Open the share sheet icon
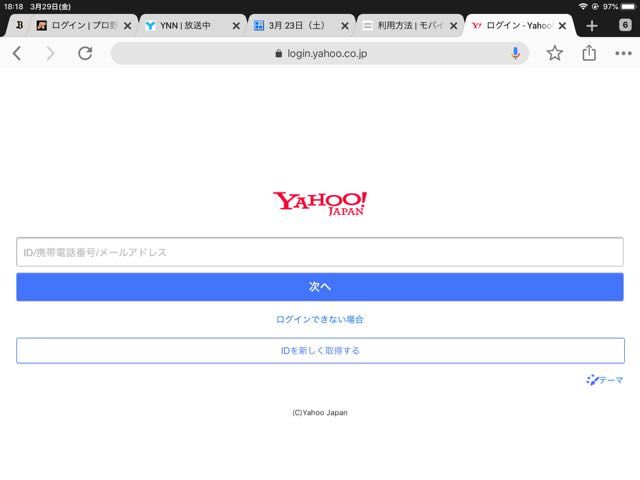640x480 pixels. pyautogui.click(x=589, y=53)
